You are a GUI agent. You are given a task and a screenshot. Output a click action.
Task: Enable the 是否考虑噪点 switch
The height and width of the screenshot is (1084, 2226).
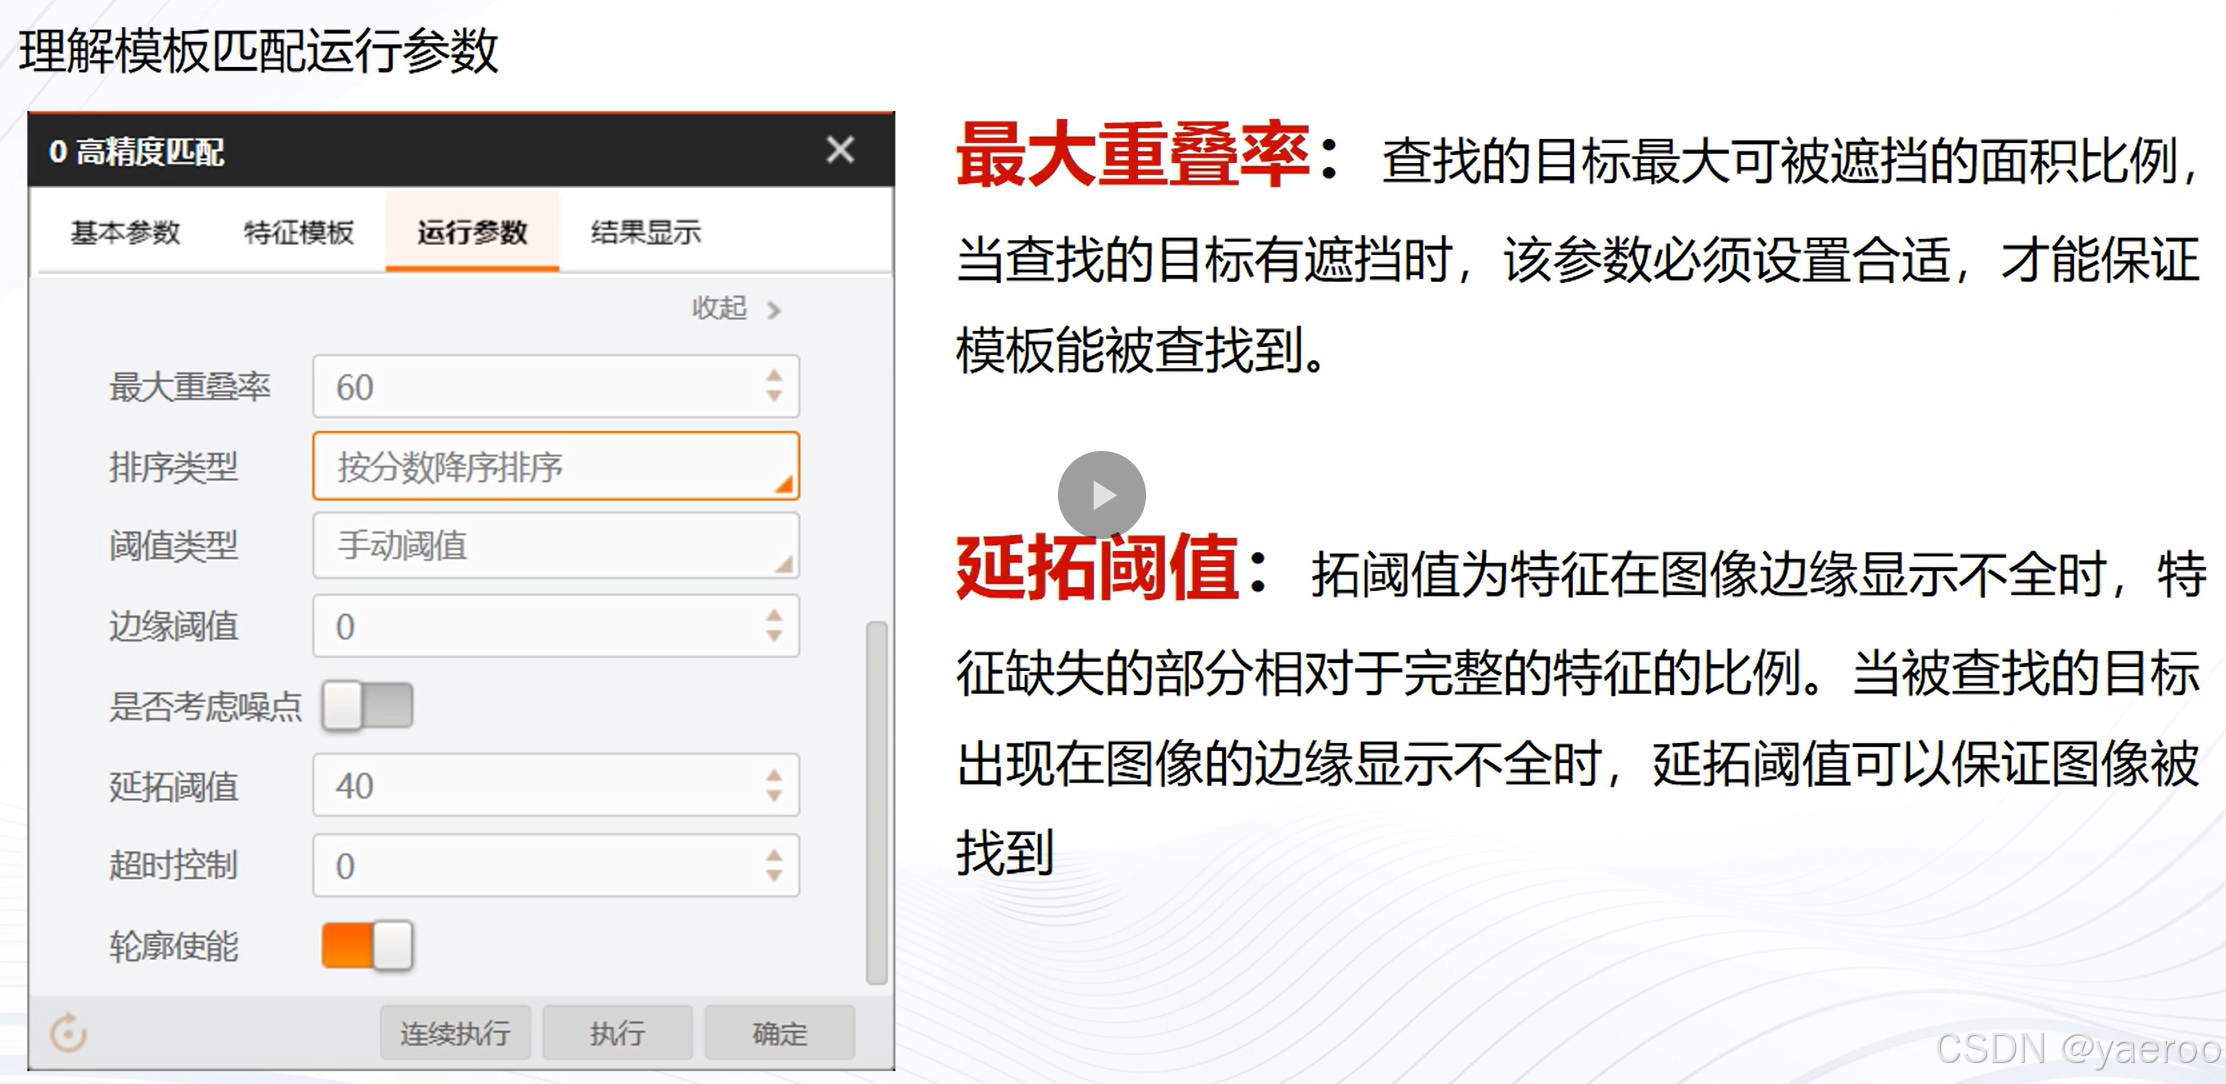[x=367, y=706]
